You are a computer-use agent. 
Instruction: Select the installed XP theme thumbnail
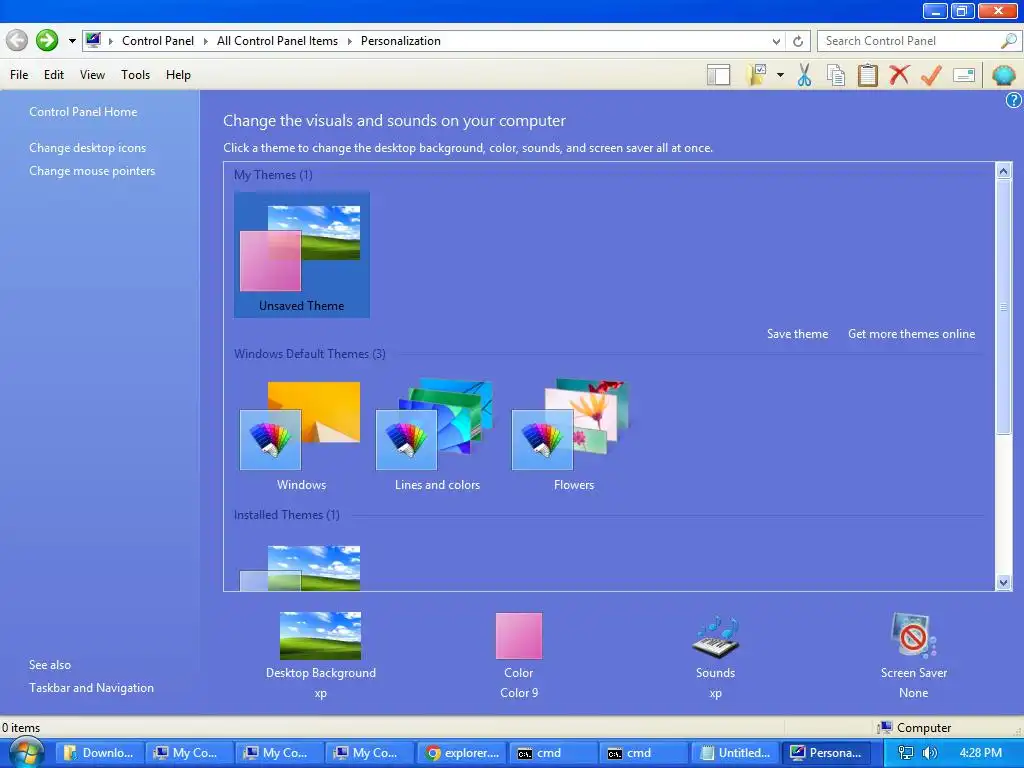click(x=300, y=568)
